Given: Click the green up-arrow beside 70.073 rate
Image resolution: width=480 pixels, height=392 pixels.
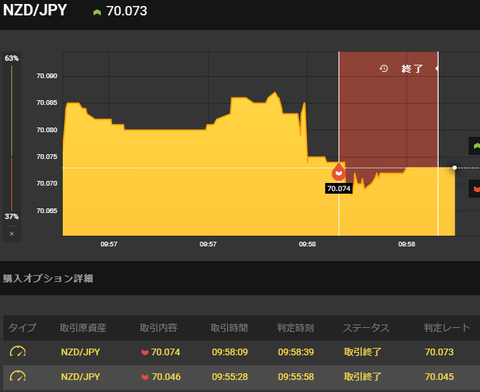Looking at the screenshot, I should tap(97, 12).
